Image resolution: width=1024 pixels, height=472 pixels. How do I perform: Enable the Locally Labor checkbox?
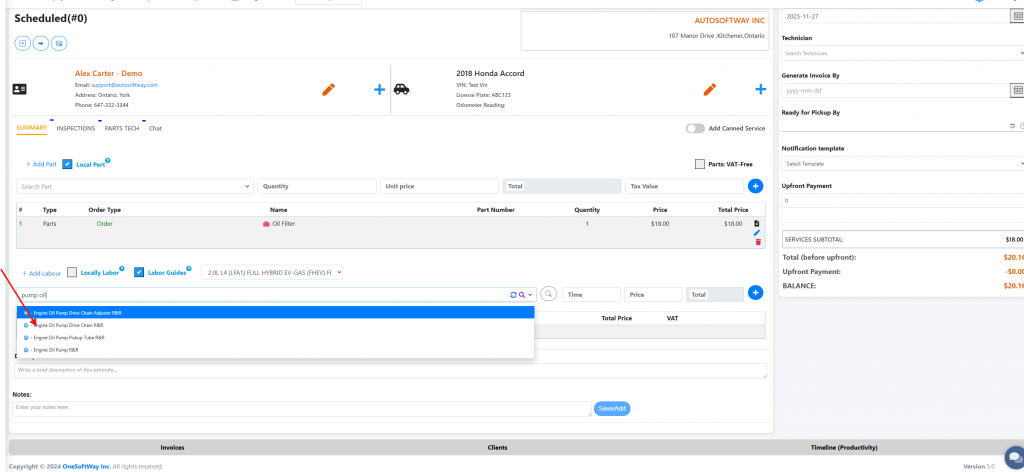[72, 272]
